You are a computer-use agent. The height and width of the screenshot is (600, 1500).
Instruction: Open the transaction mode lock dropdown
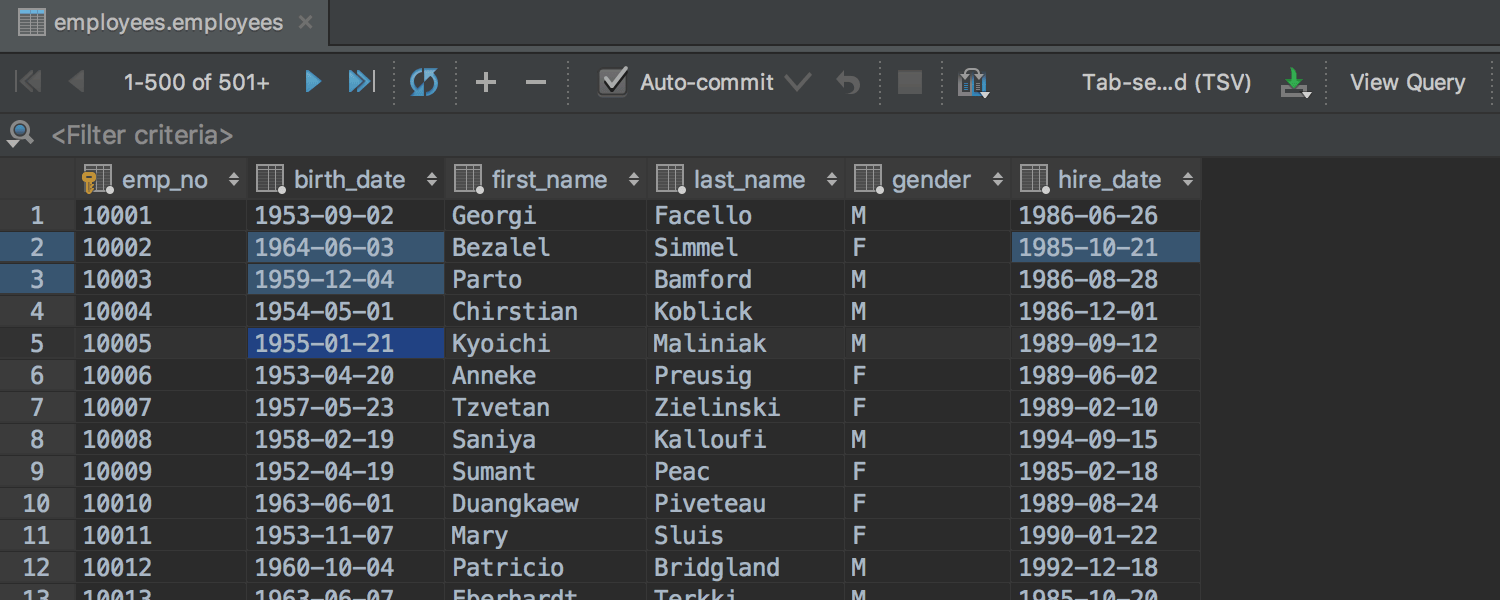[x=972, y=82]
